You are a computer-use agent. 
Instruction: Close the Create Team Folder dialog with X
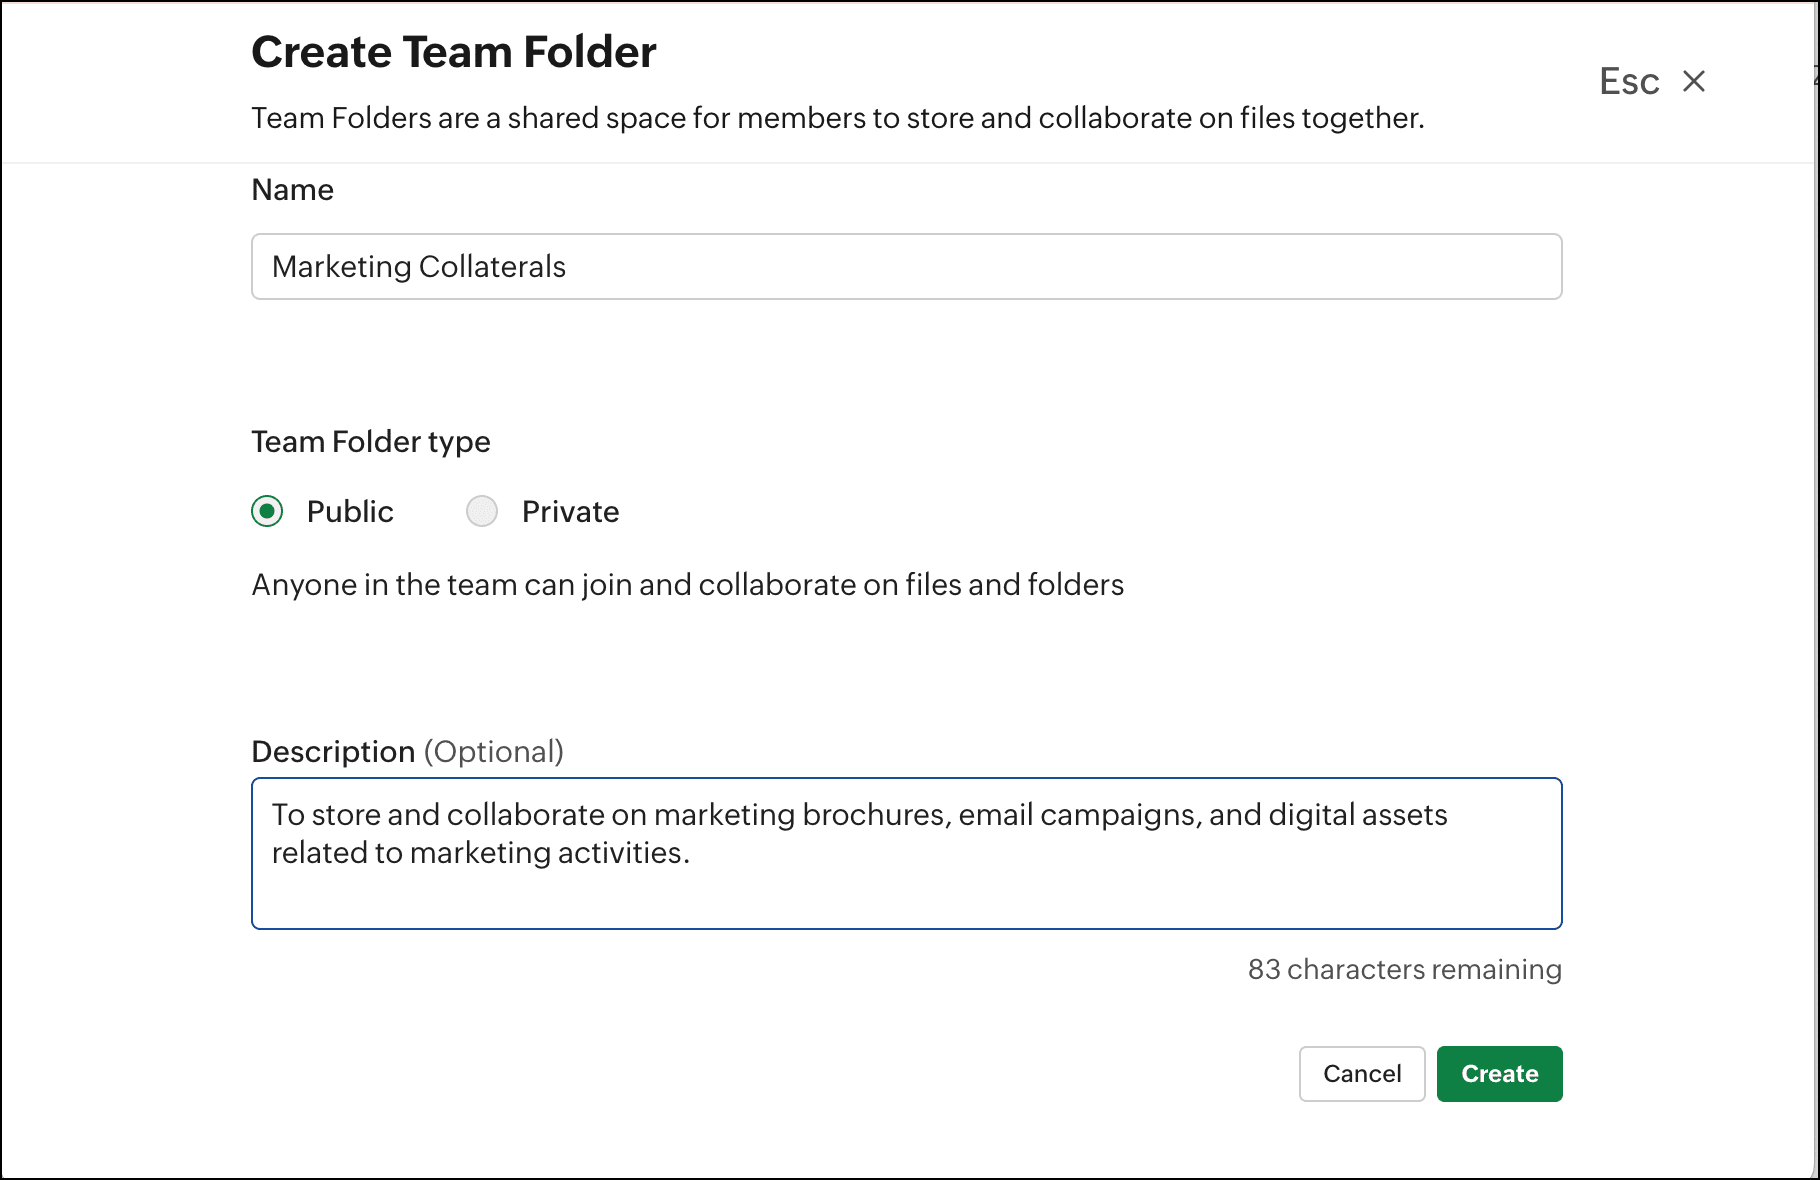[1693, 81]
